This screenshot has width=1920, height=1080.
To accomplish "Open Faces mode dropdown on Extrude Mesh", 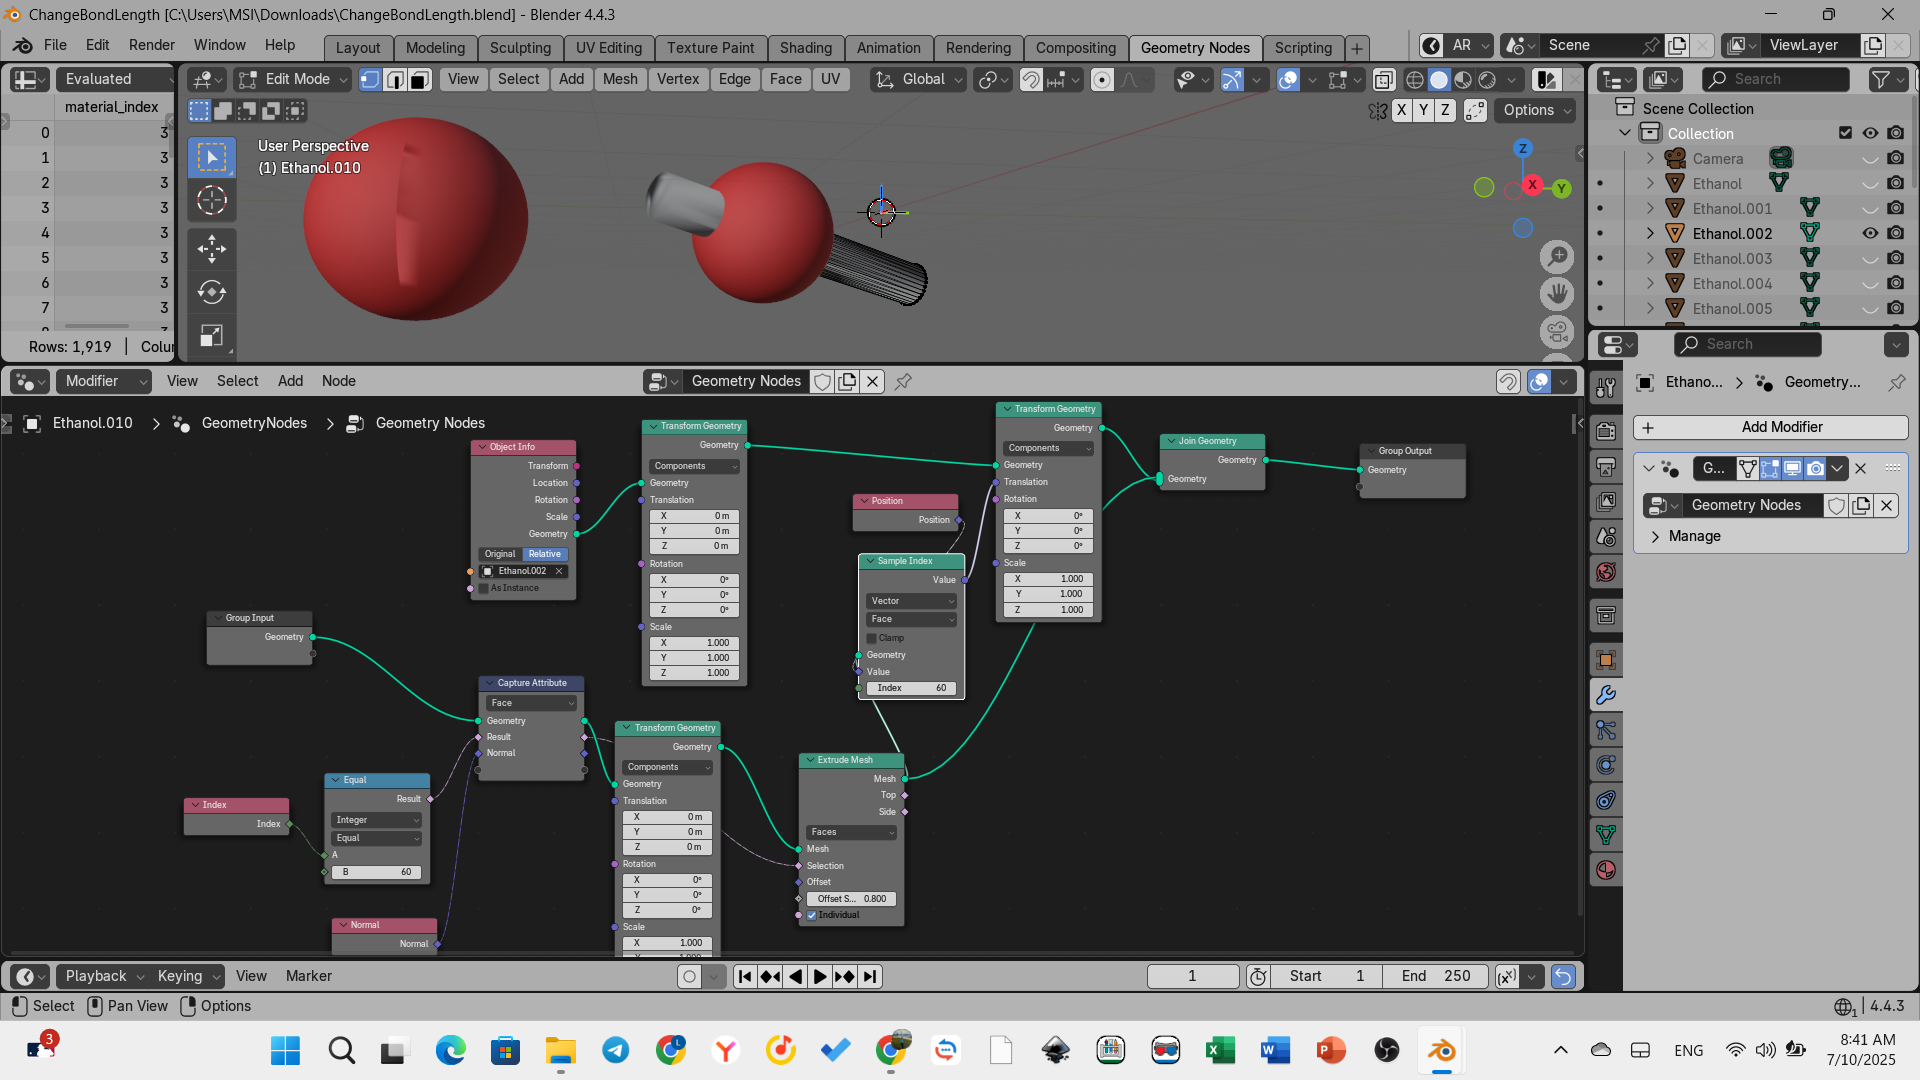I will [x=852, y=832].
